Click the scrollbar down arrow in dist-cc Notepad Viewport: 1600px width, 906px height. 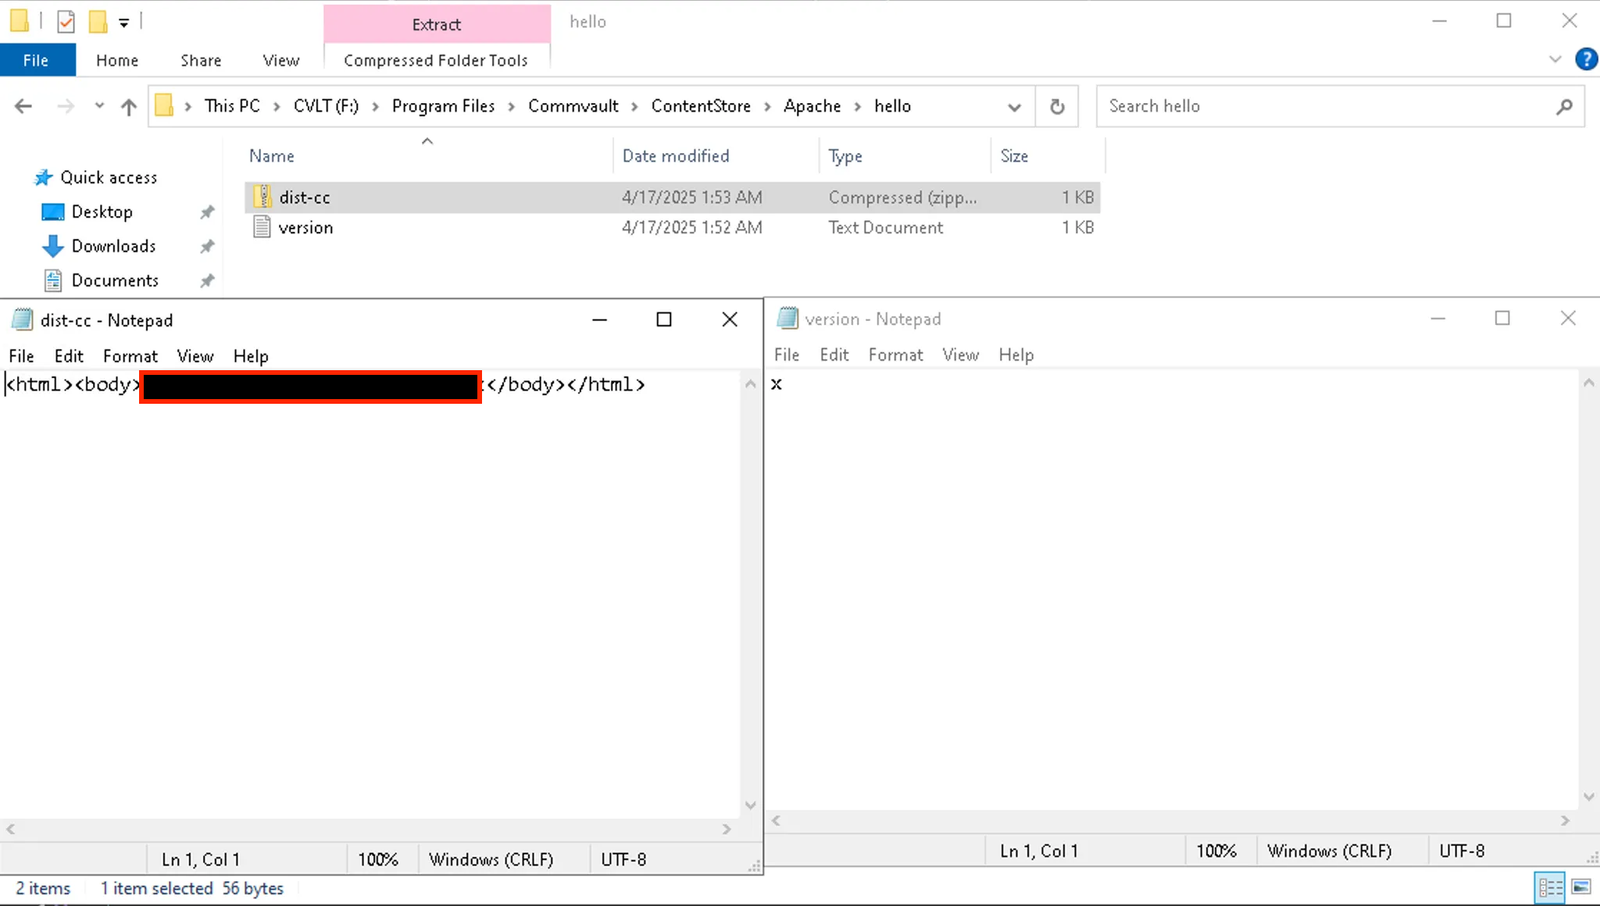750,804
